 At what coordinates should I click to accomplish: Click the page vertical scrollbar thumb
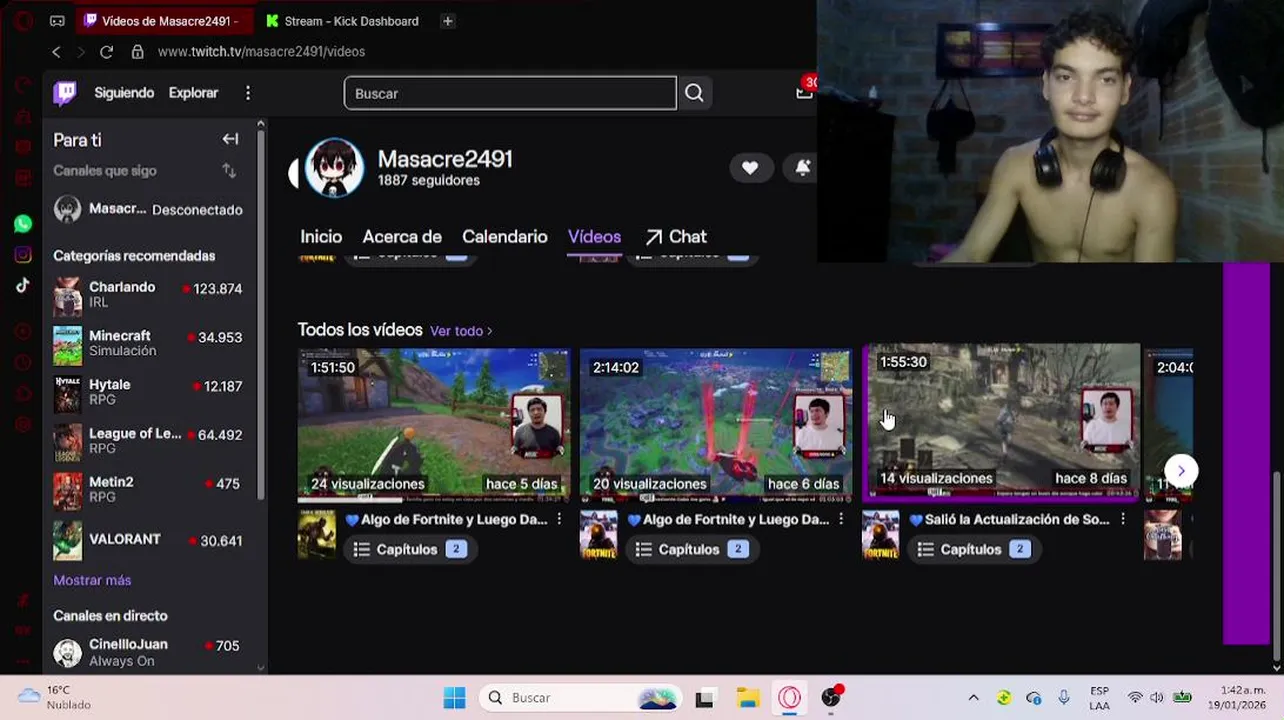pos(1276,567)
